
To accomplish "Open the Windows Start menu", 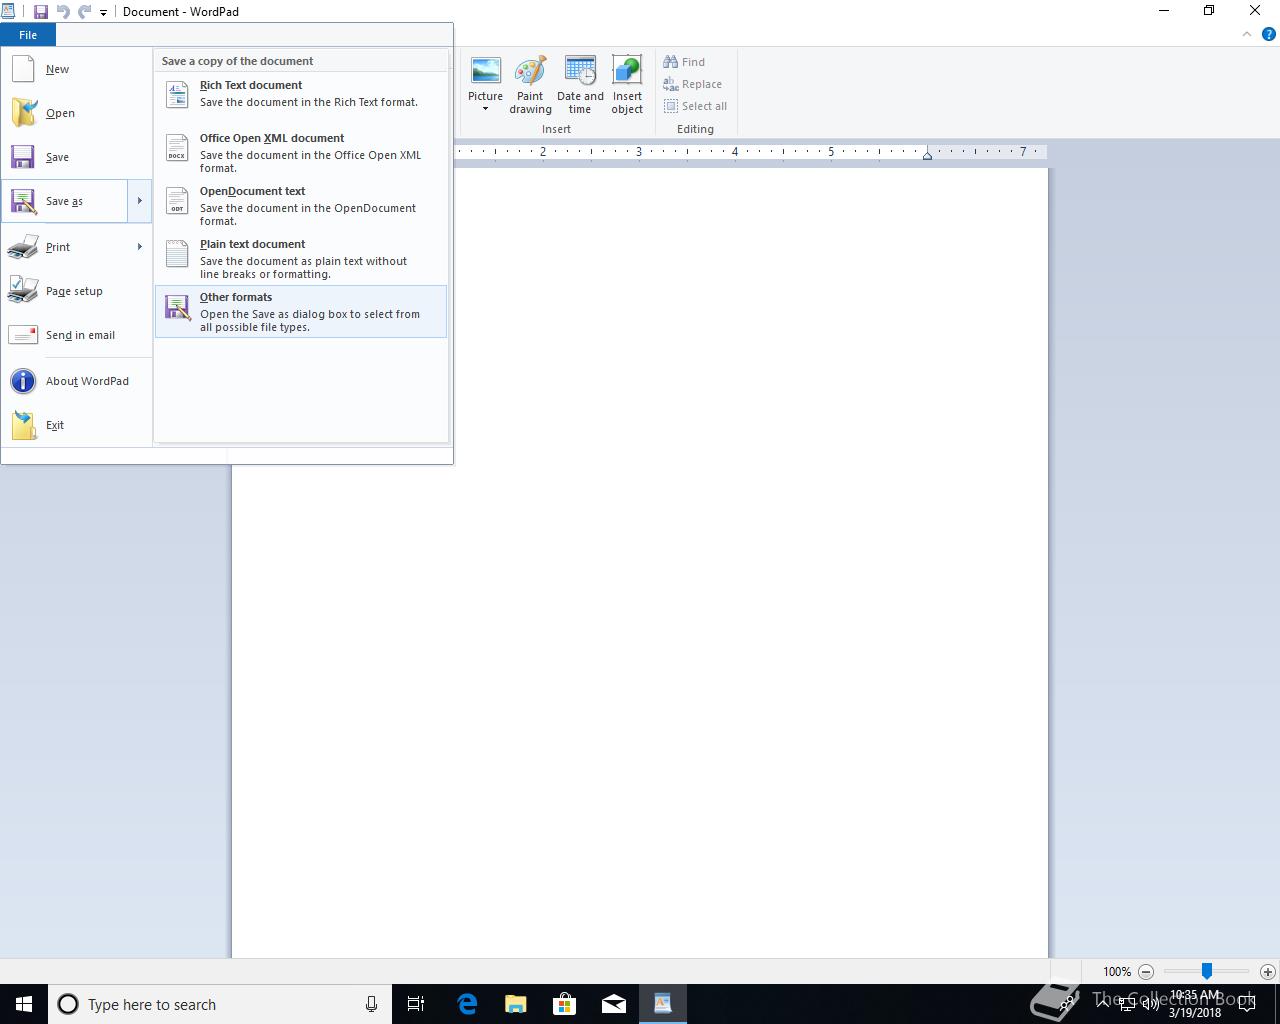I will (x=24, y=1004).
